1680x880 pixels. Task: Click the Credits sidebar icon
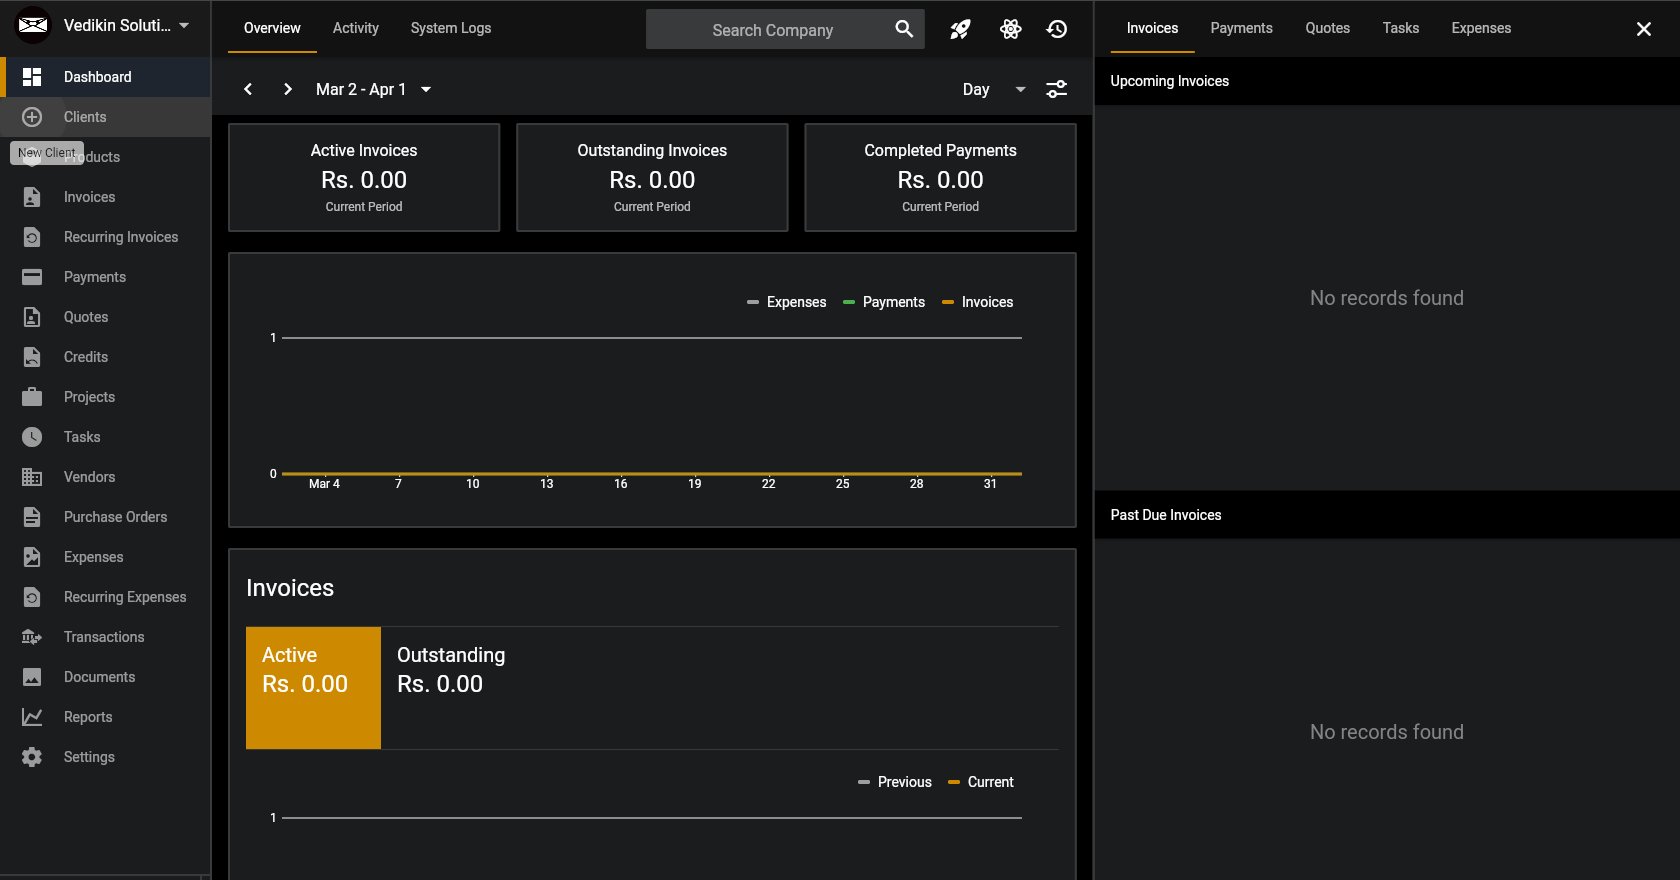click(32, 357)
